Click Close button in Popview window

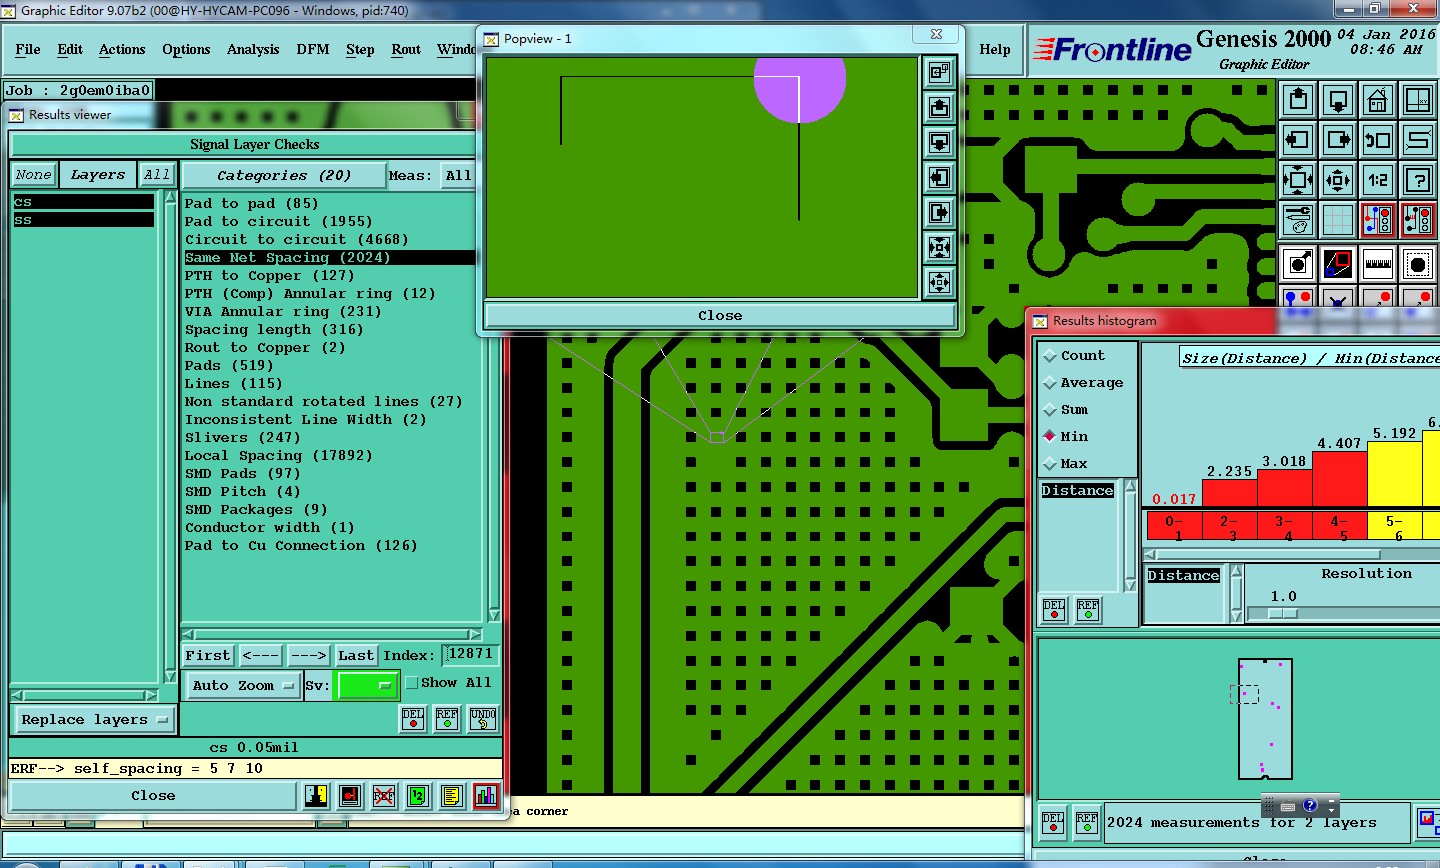720,315
